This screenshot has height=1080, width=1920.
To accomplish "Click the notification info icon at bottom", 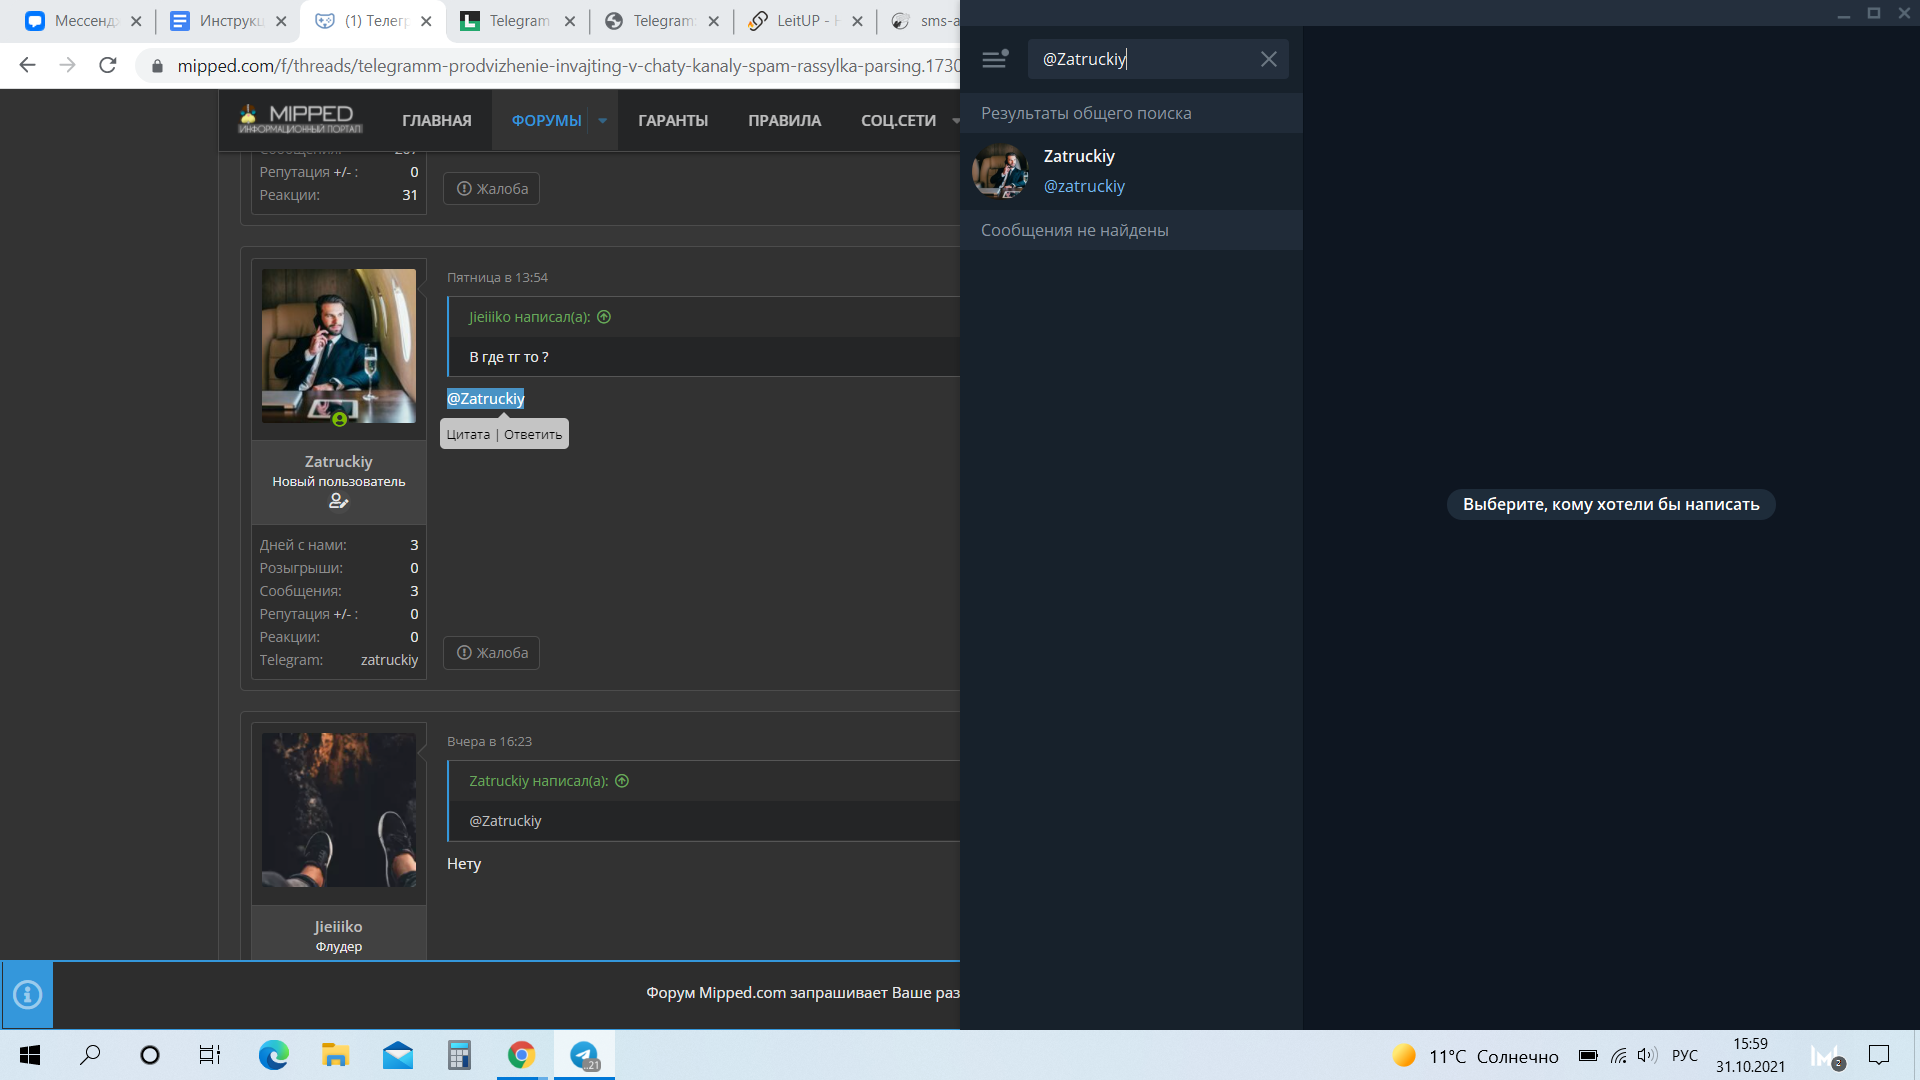I will pos(27,995).
